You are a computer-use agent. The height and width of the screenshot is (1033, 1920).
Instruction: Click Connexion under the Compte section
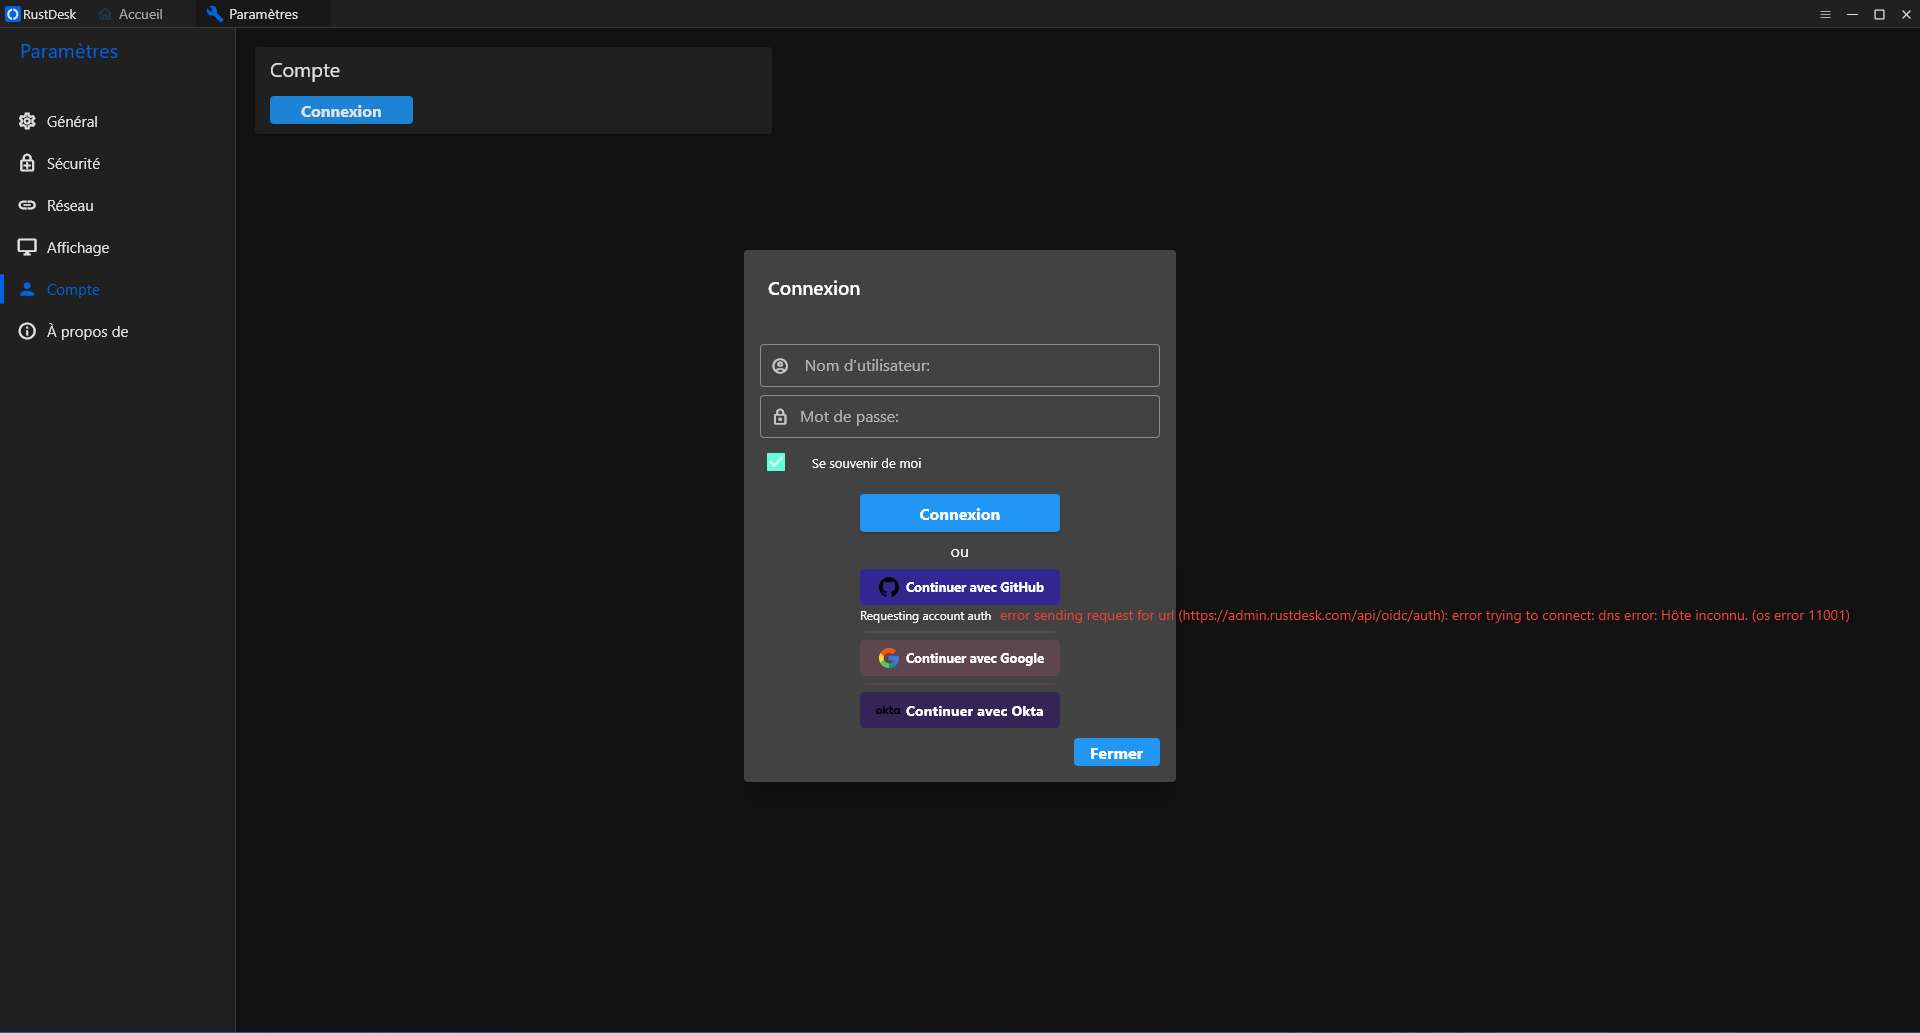tap(340, 110)
